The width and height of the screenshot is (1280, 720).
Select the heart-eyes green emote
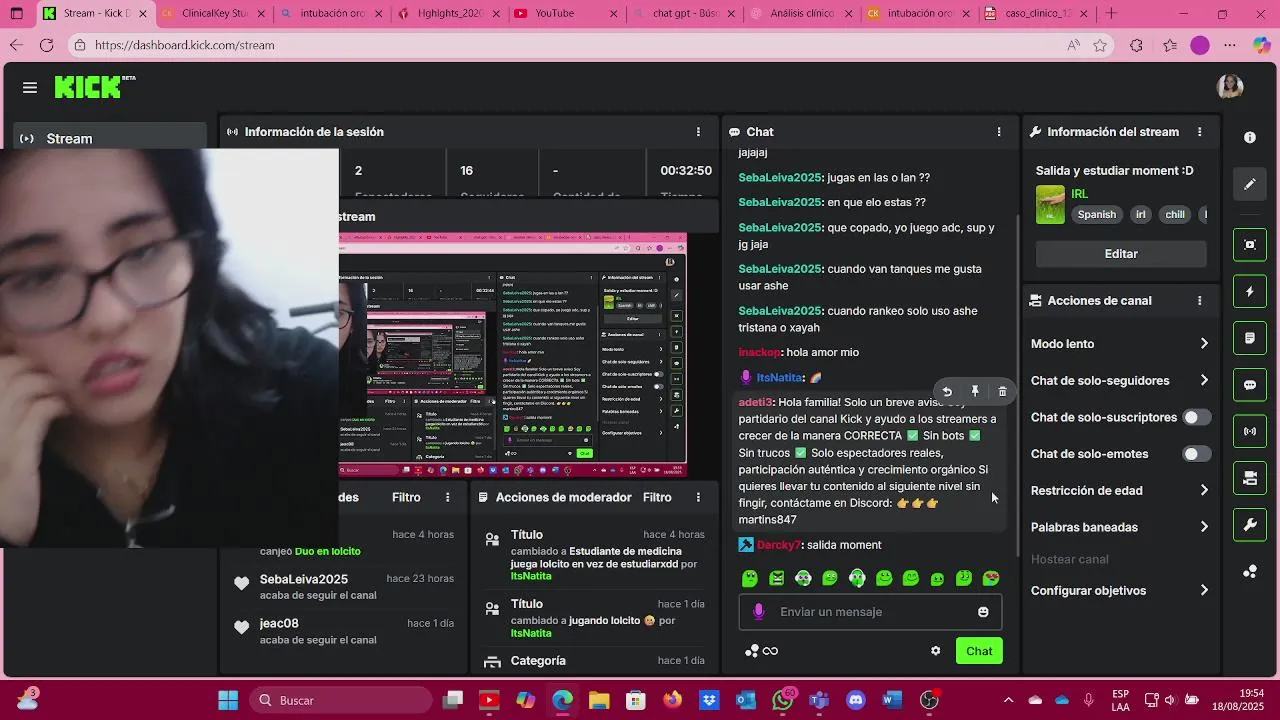coord(991,578)
